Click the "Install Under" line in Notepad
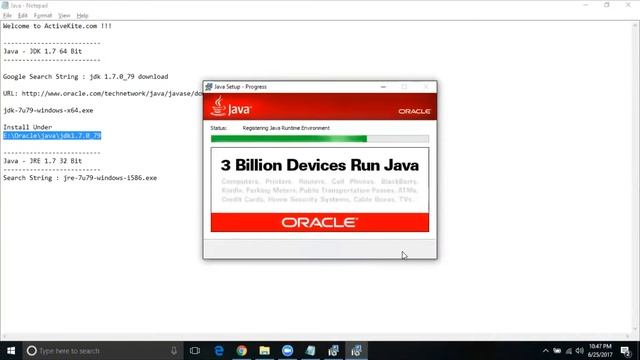 [27, 127]
